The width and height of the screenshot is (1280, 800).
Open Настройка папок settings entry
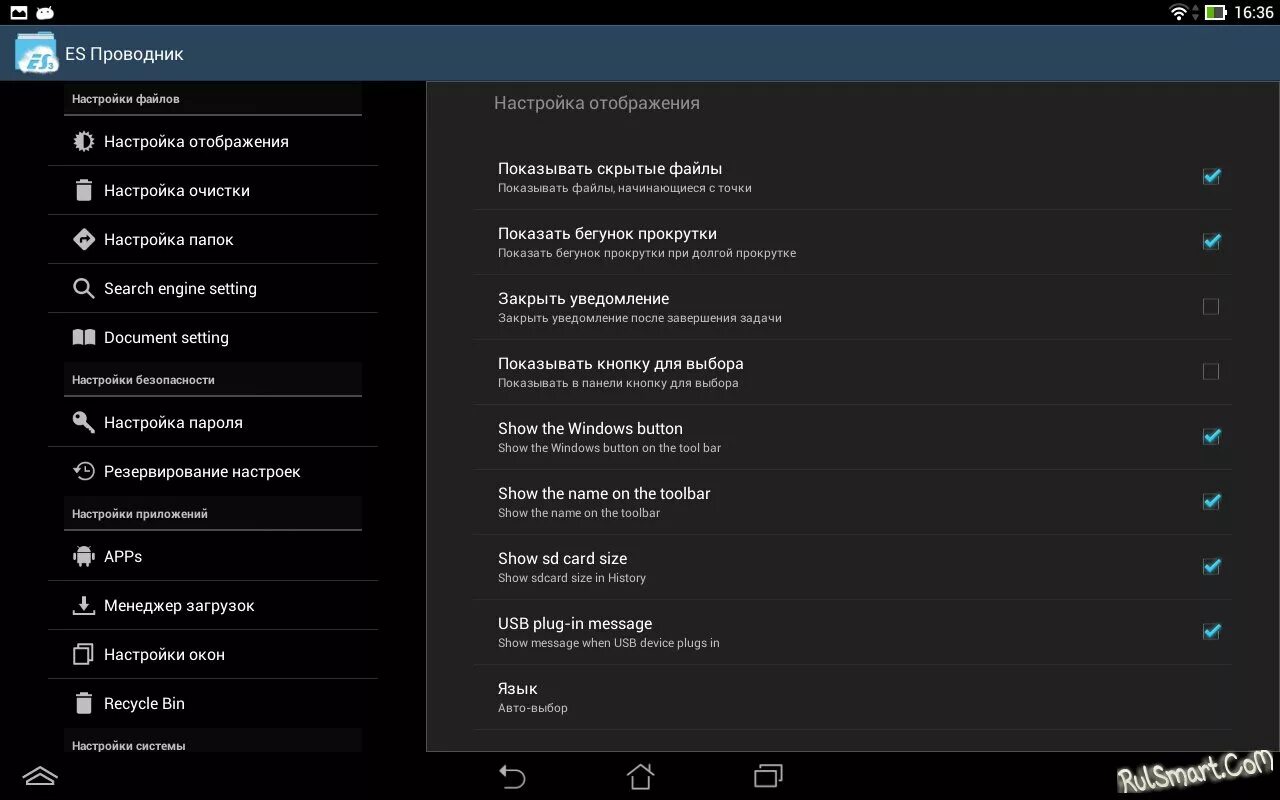coord(213,240)
